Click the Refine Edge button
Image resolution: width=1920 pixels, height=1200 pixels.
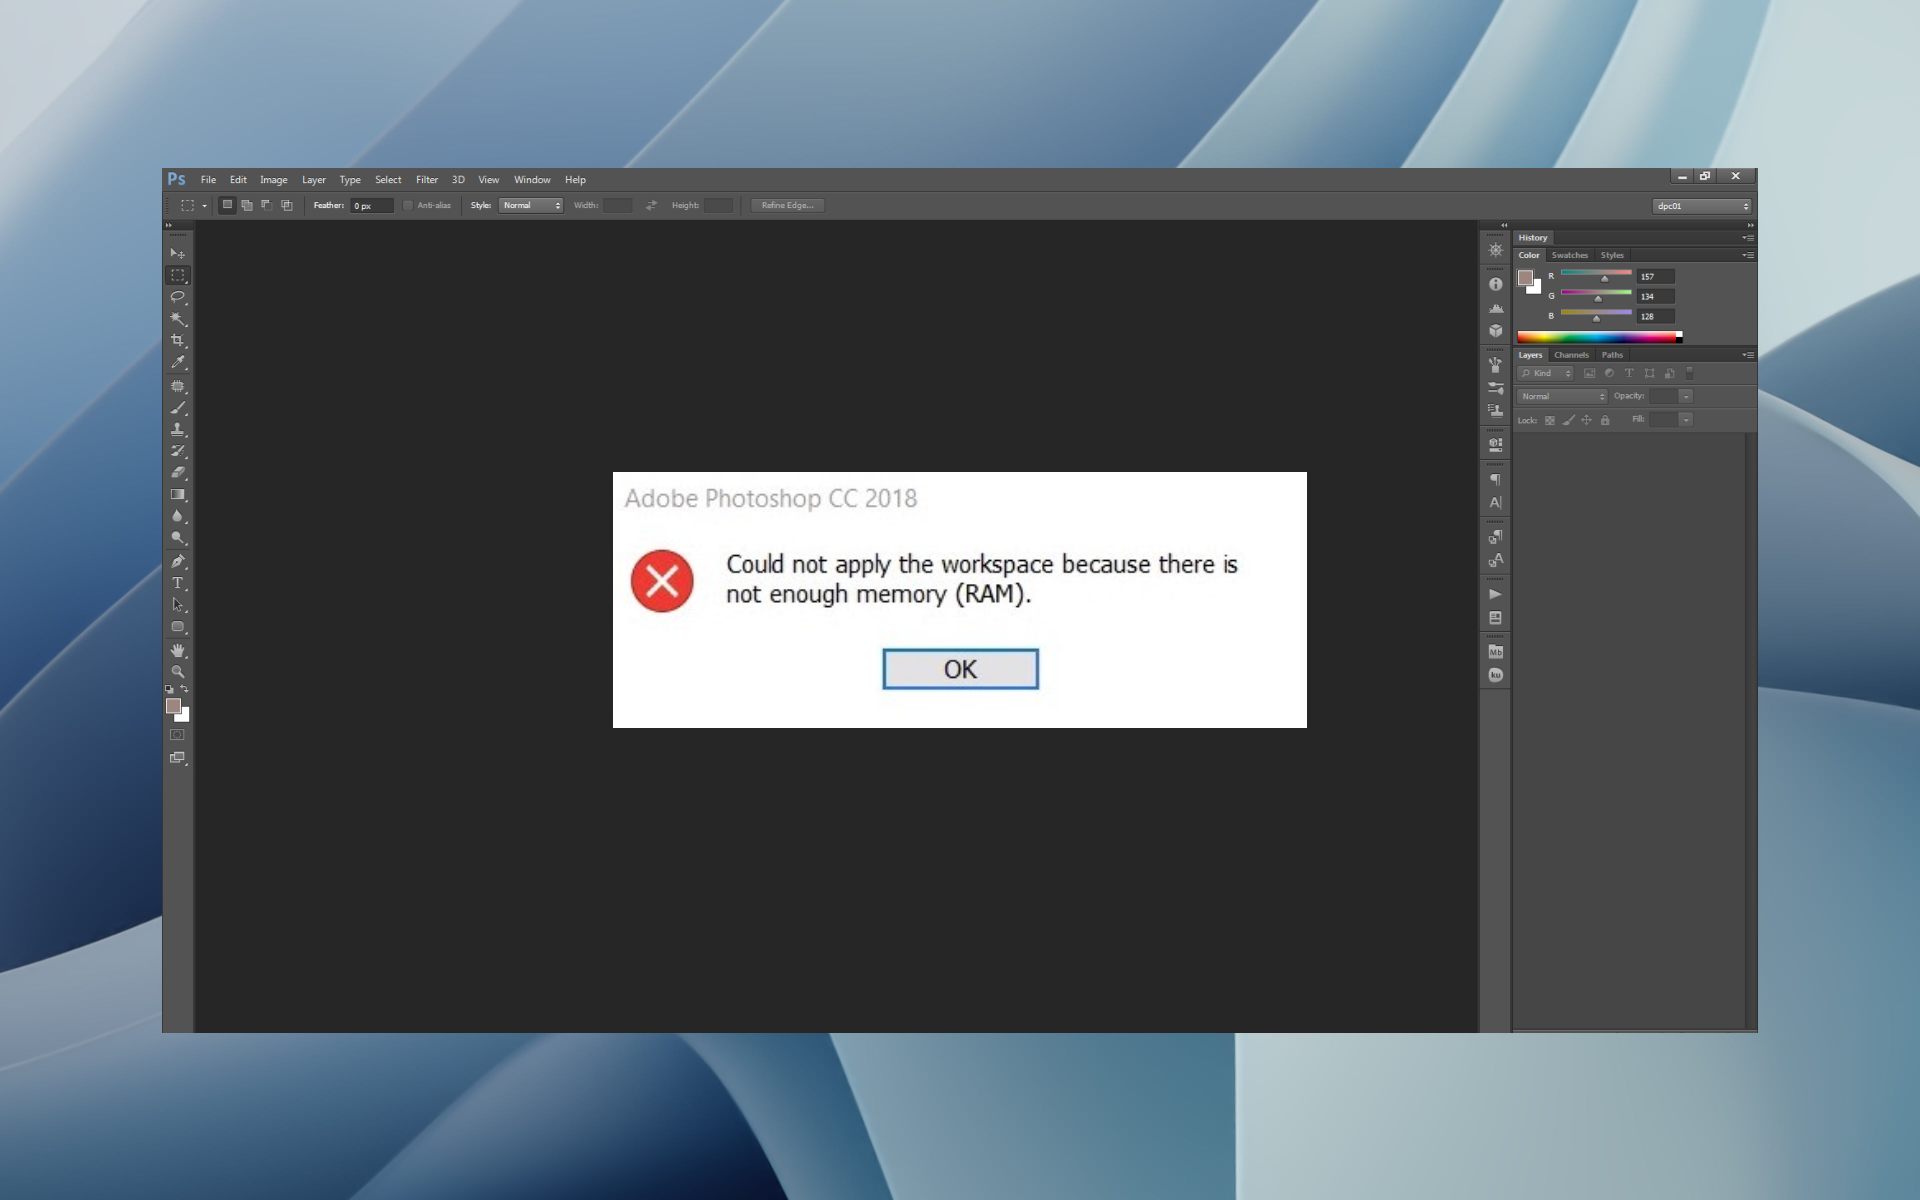point(787,206)
